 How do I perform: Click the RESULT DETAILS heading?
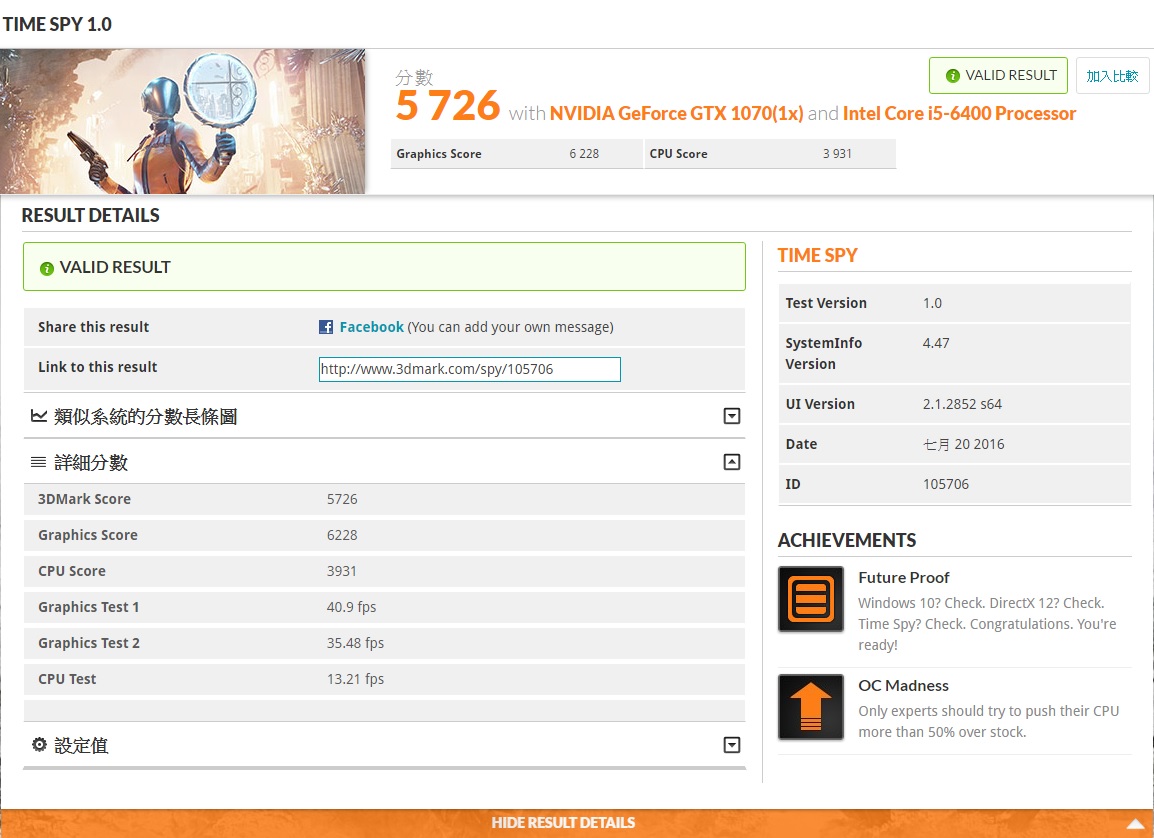pyautogui.click(x=91, y=216)
